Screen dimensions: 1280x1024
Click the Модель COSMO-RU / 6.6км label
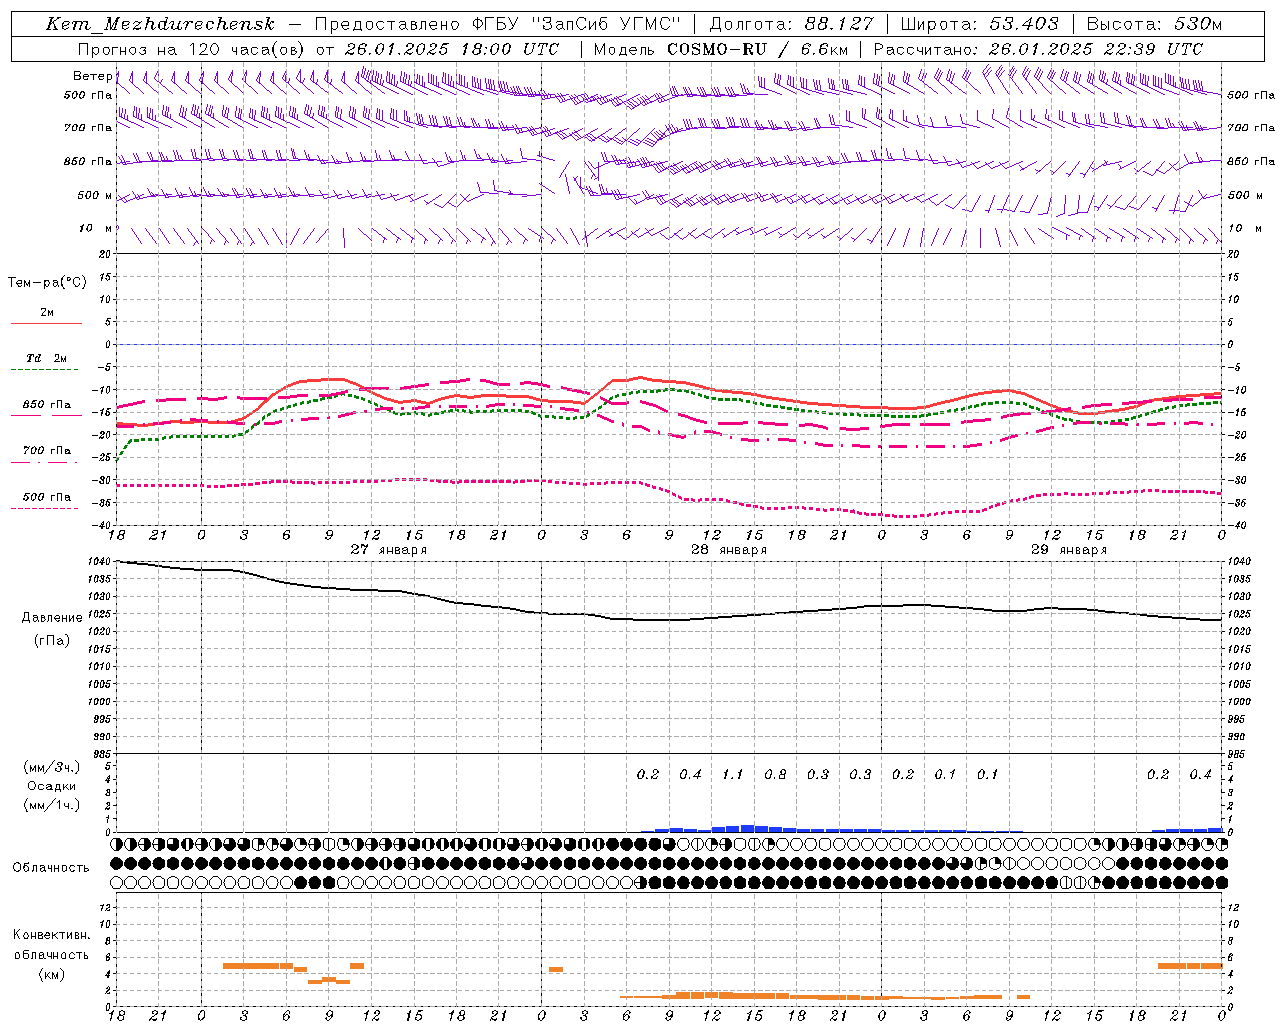(720, 49)
